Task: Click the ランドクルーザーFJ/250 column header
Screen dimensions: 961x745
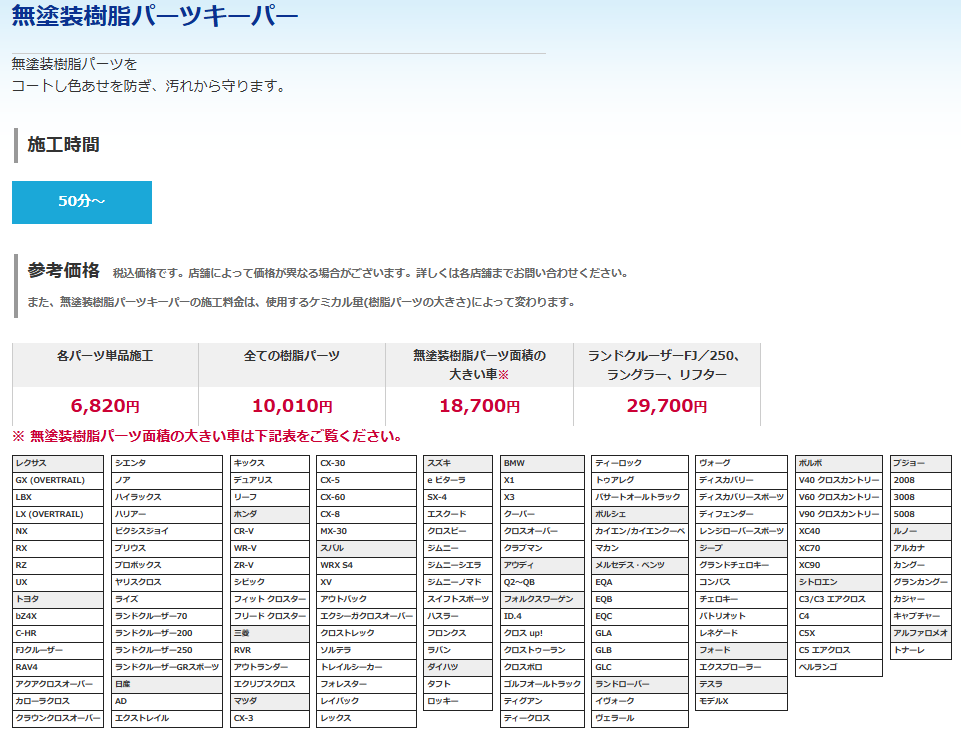Action: (x=666, y=365)
